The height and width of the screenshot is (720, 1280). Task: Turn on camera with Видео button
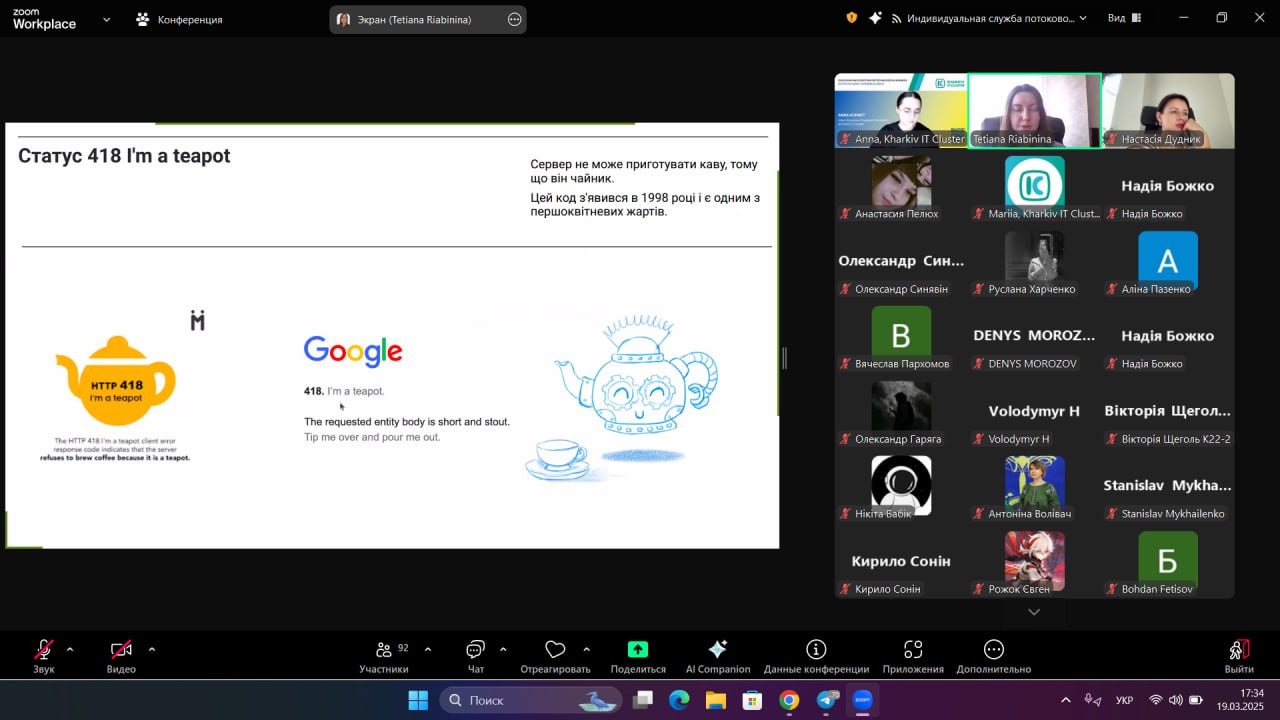121,656
